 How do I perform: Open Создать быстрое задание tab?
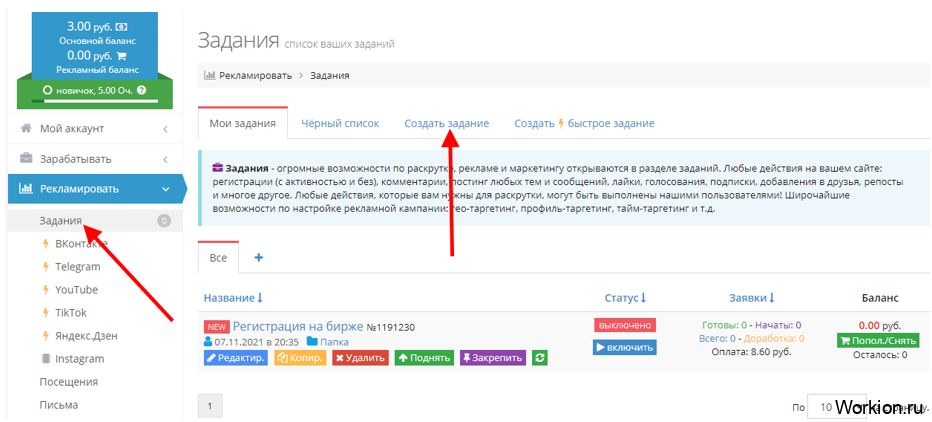click(x=584, y=124)
